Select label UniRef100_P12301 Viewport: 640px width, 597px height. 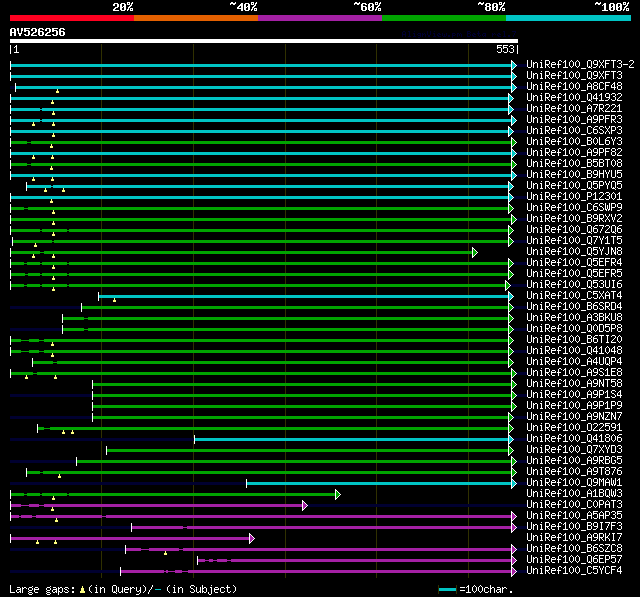click(x=574, y=197)
